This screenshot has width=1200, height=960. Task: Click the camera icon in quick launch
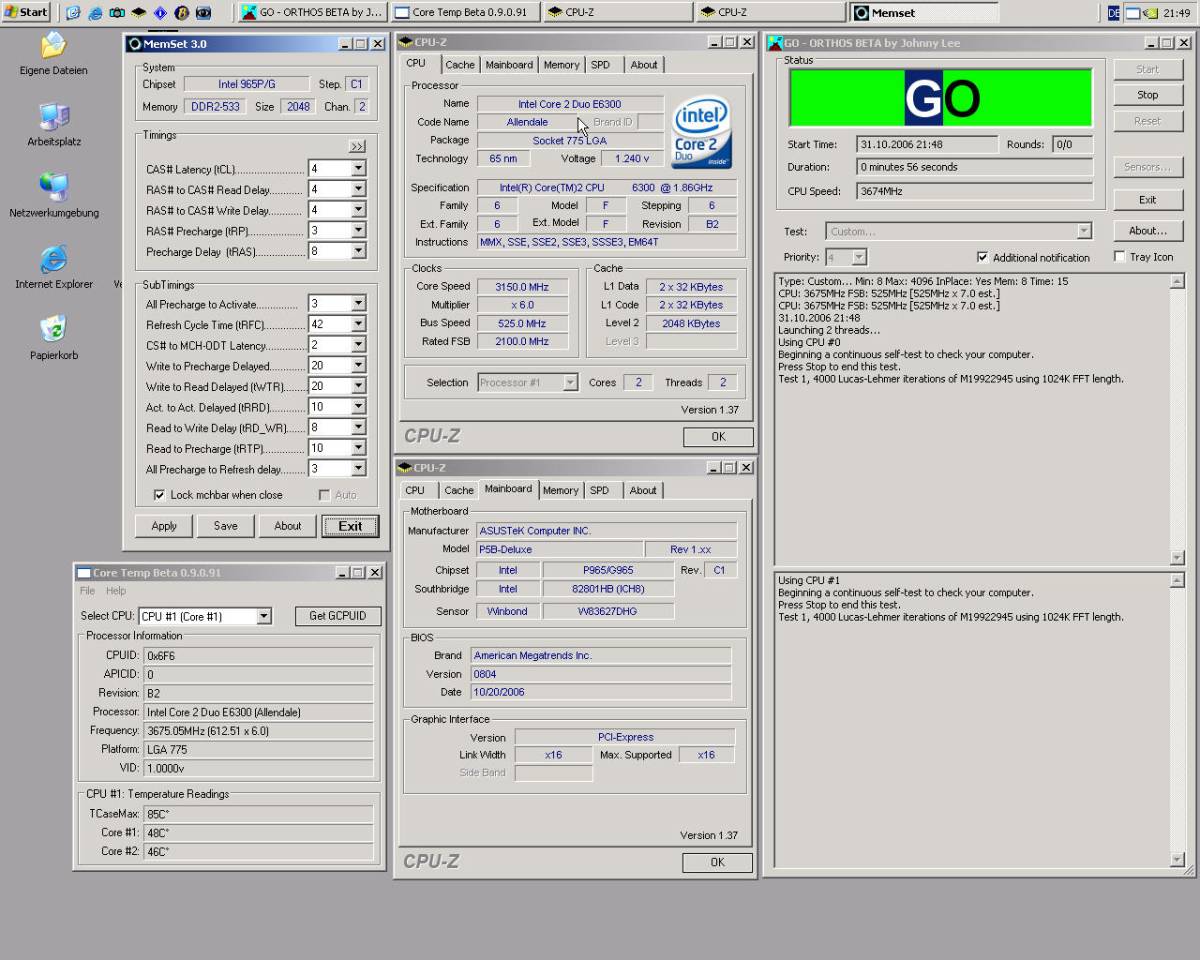click(117, 13)
